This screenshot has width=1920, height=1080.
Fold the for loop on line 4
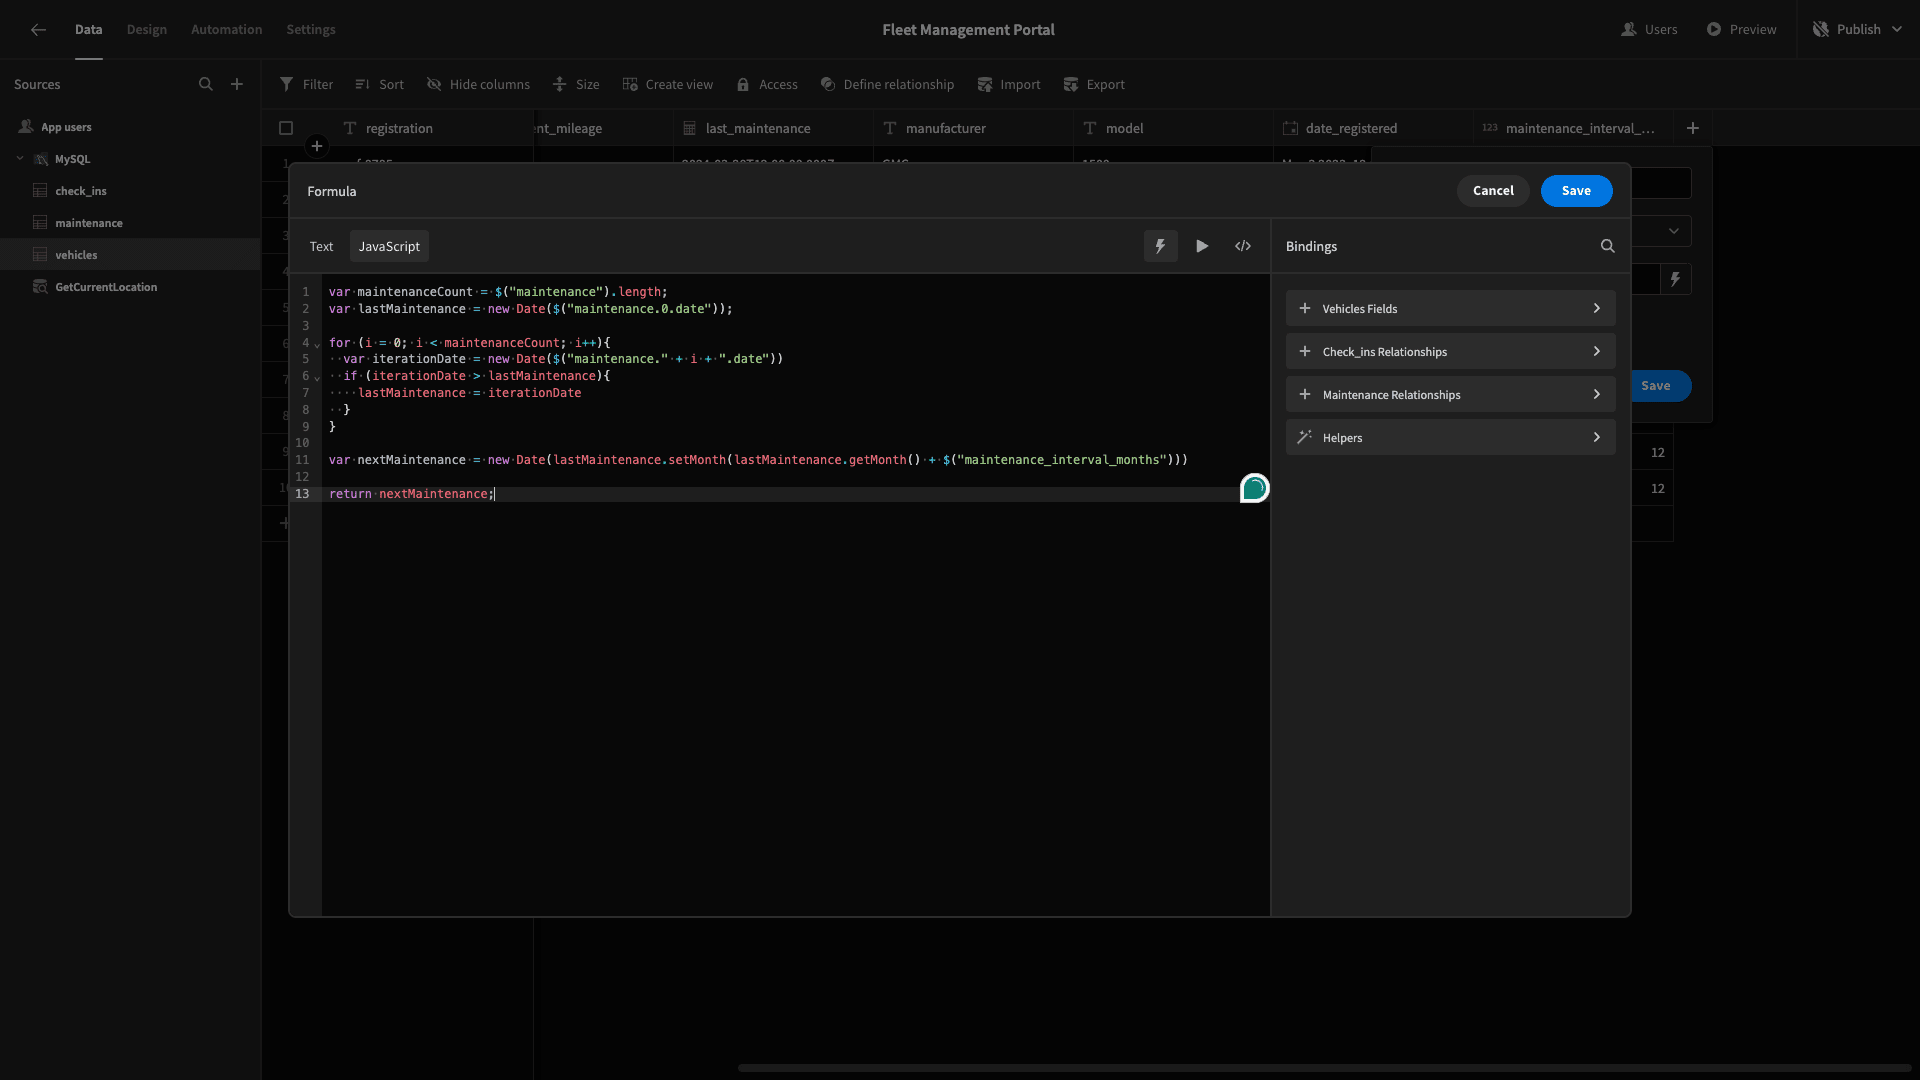317,344
